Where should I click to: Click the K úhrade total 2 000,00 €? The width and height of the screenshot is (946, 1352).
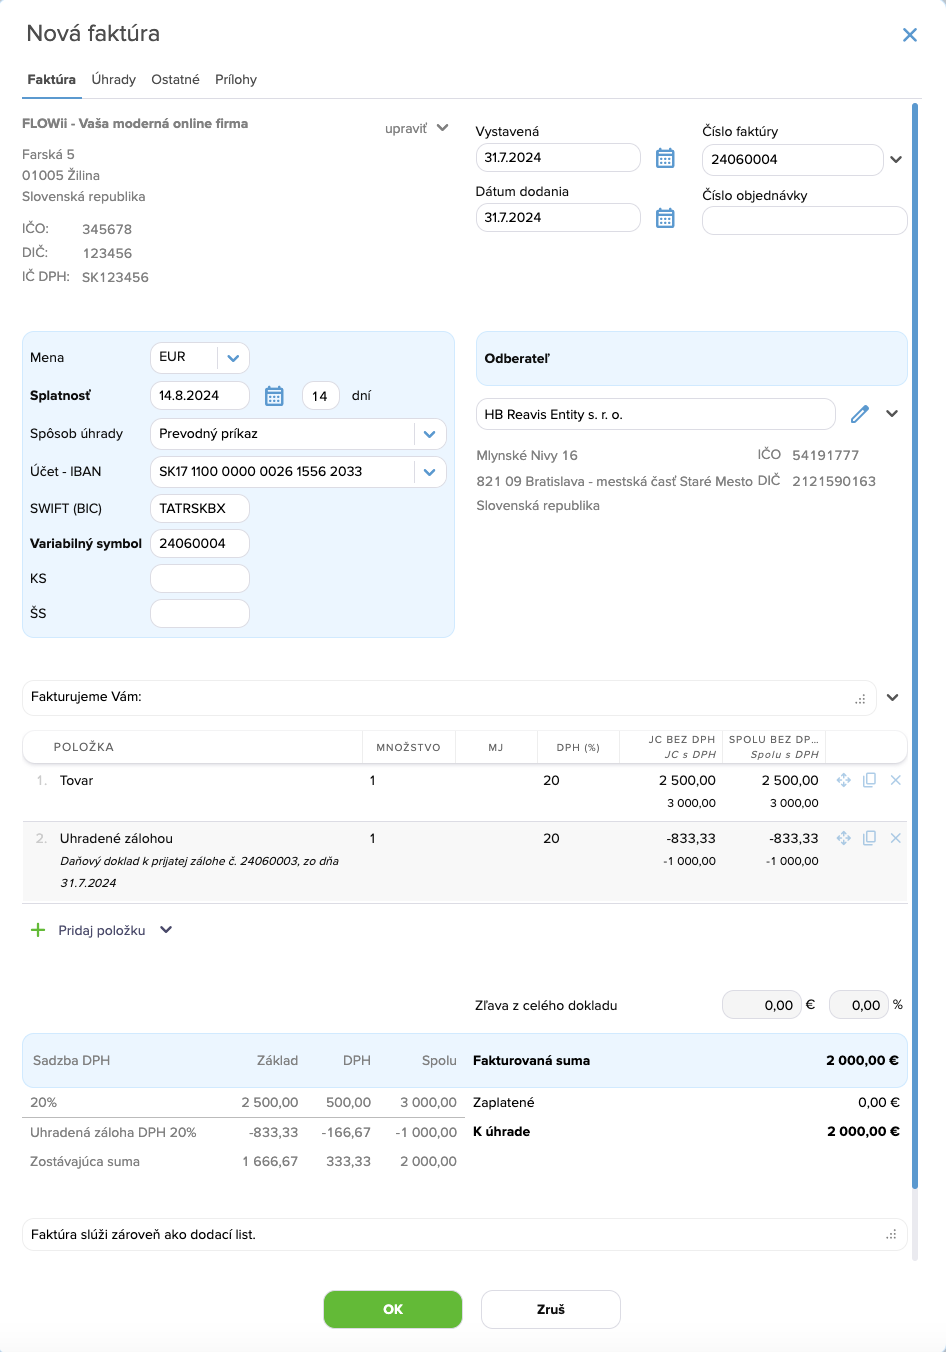pyautogui.click(x=863, y=1132)
